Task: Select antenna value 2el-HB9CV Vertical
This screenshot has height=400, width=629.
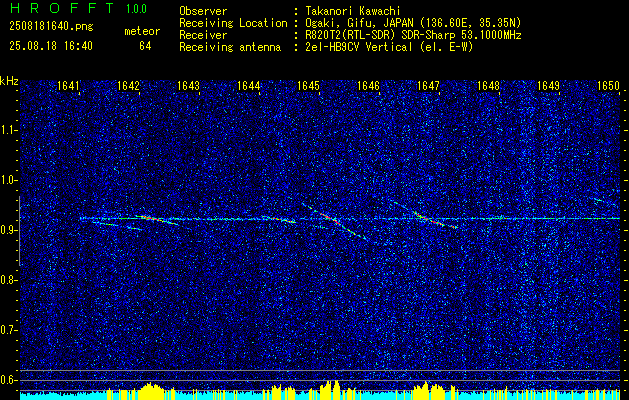Action: (388, 47)
